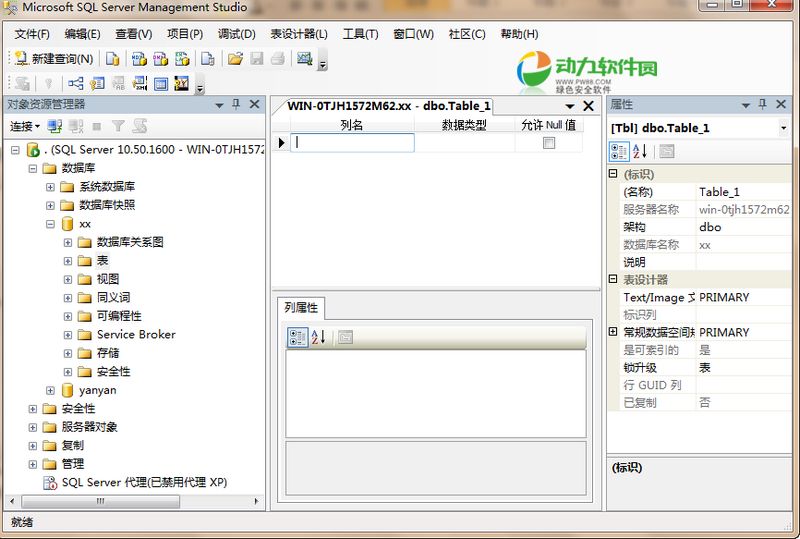Click the New Query (新建查询) toolbar button

(54, 59)
